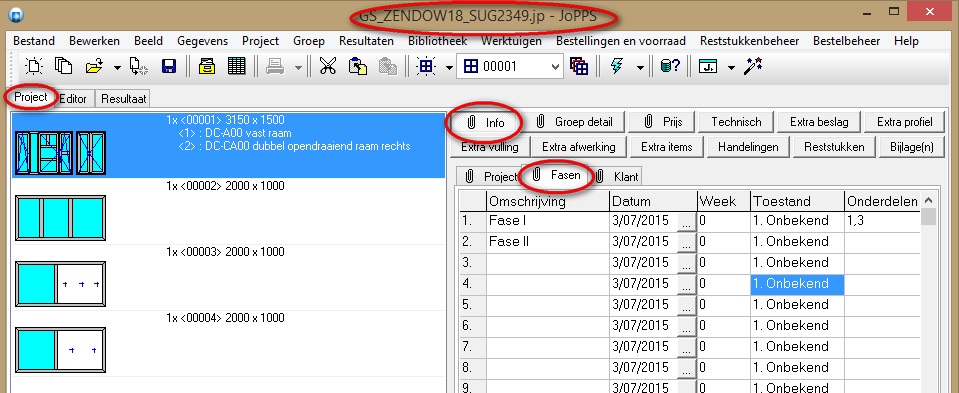
Task: Click the Bijlage(n) button
Action: pos(913,147)
